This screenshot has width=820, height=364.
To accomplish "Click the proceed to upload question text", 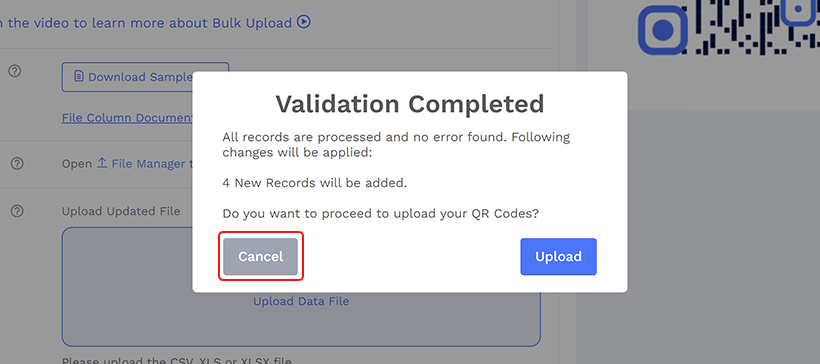I will pyautogui.click(x=380, y=214).
